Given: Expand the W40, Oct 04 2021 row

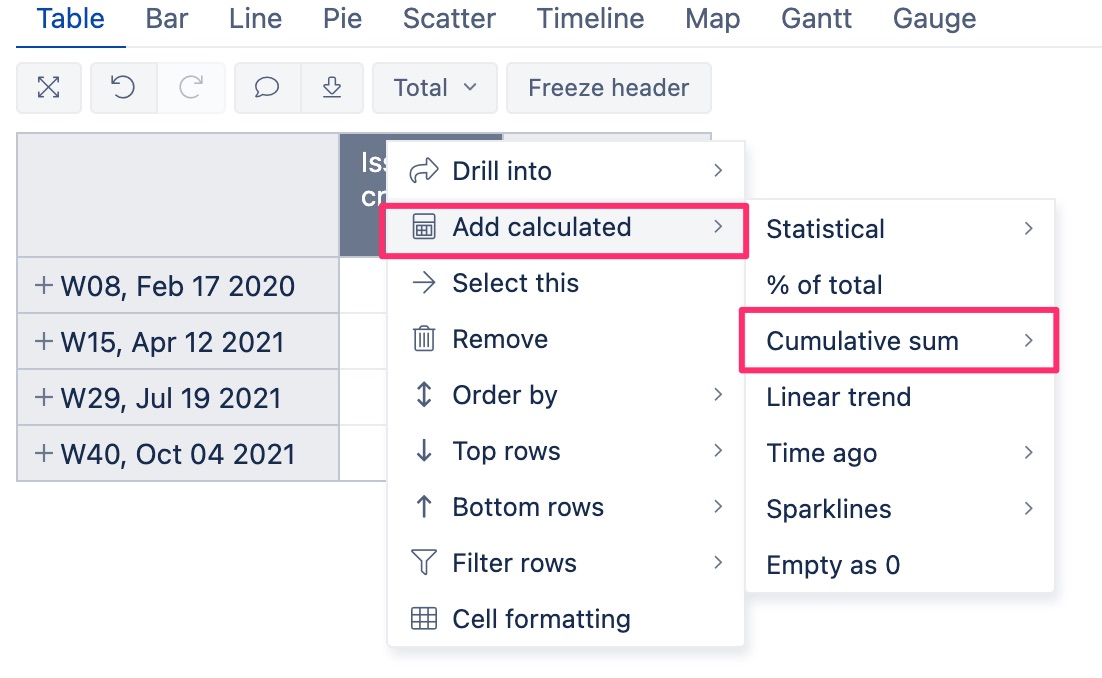Looking at the screenshot, I should 44,454.
